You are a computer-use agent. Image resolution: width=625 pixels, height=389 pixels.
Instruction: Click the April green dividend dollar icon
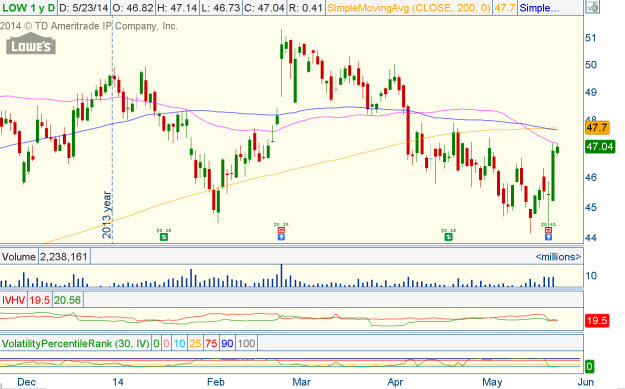(448, 237)
